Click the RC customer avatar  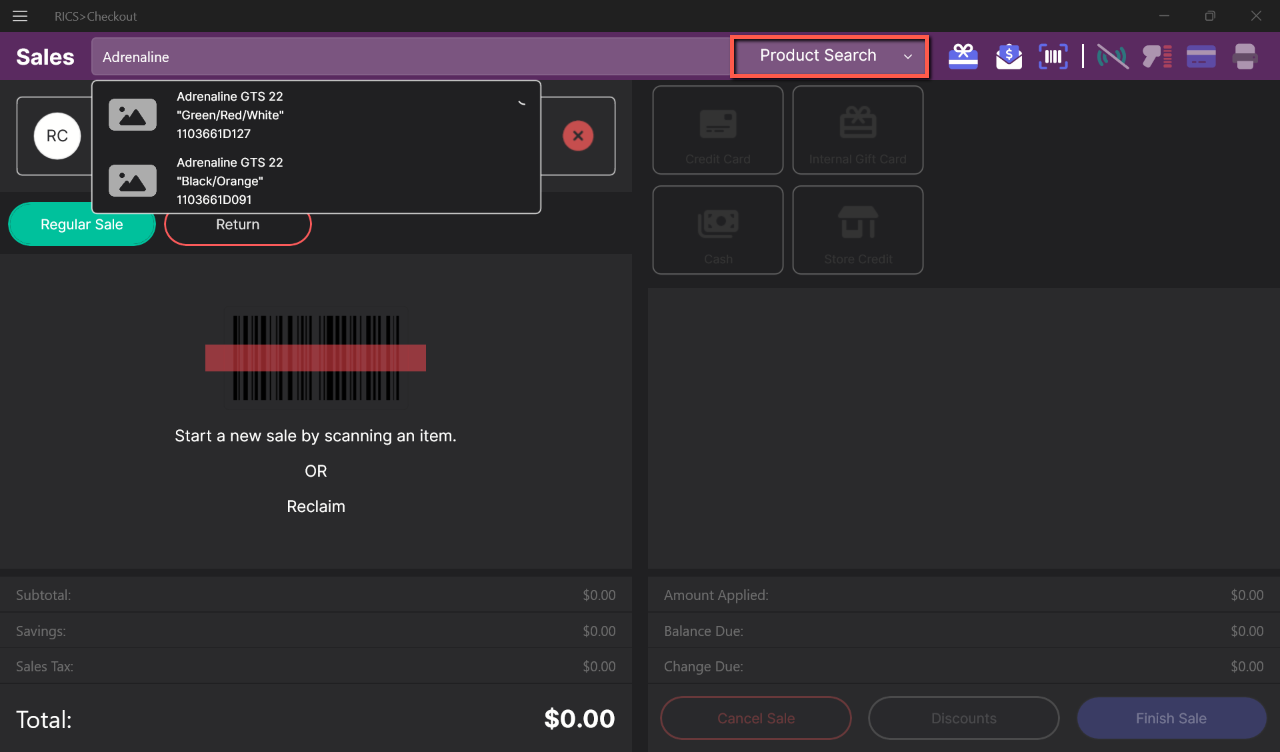[57, 136]
